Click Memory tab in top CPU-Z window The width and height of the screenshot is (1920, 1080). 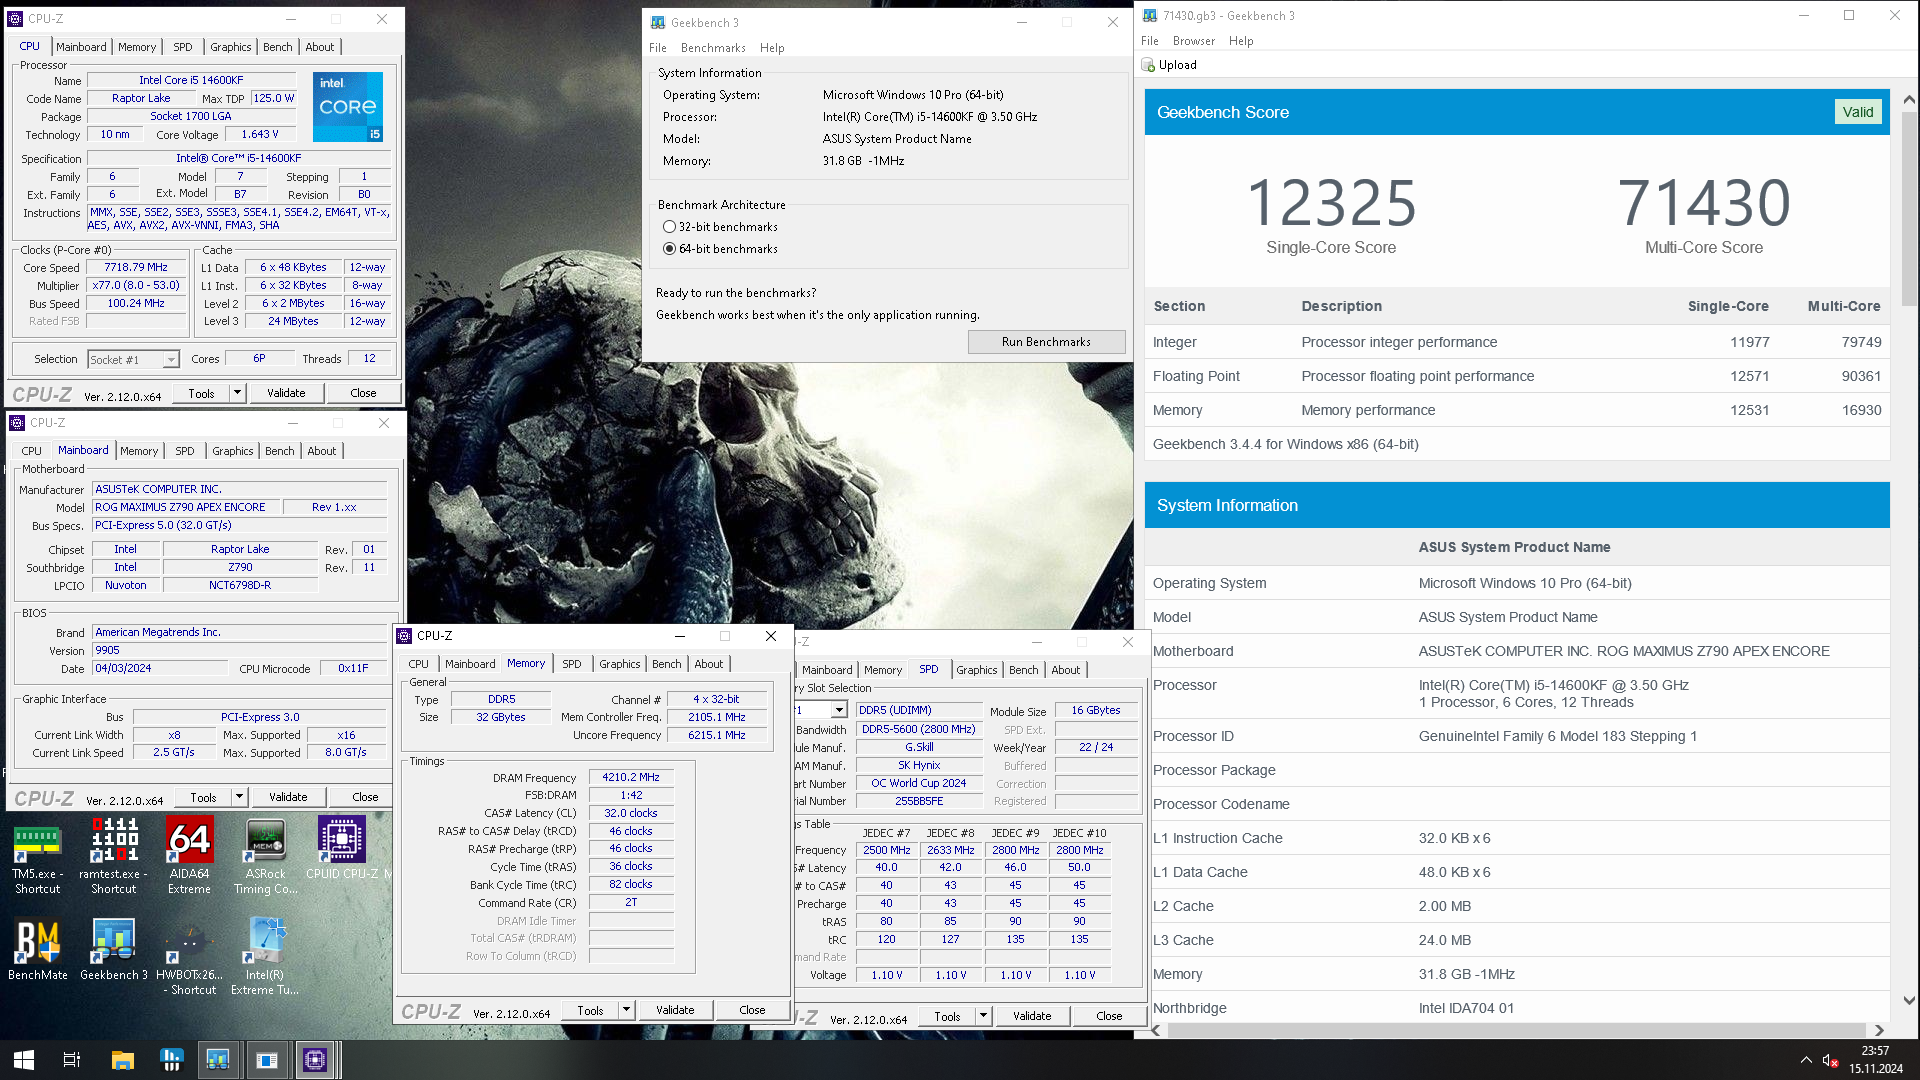[x=137, y=47]
